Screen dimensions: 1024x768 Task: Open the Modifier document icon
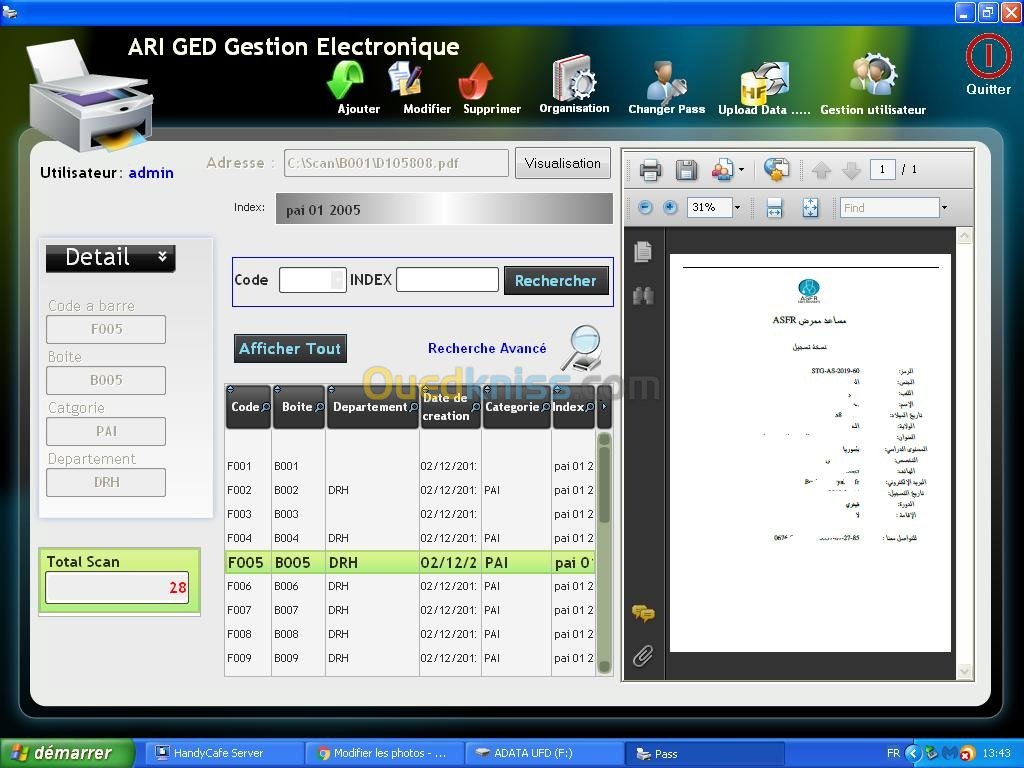[x=405, y=79]
